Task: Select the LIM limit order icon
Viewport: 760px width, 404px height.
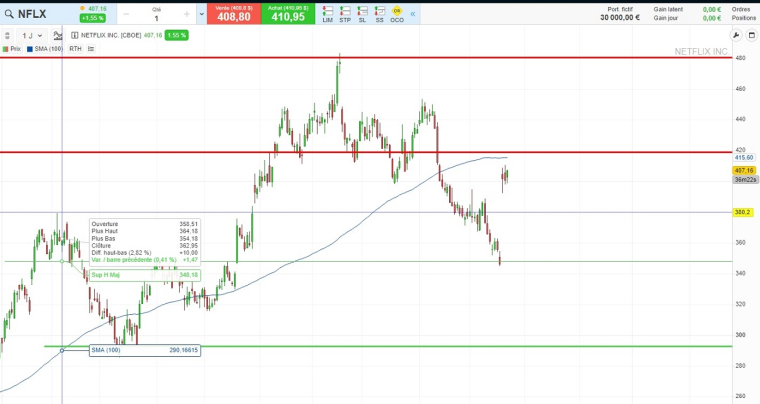Action: point(329,13)
